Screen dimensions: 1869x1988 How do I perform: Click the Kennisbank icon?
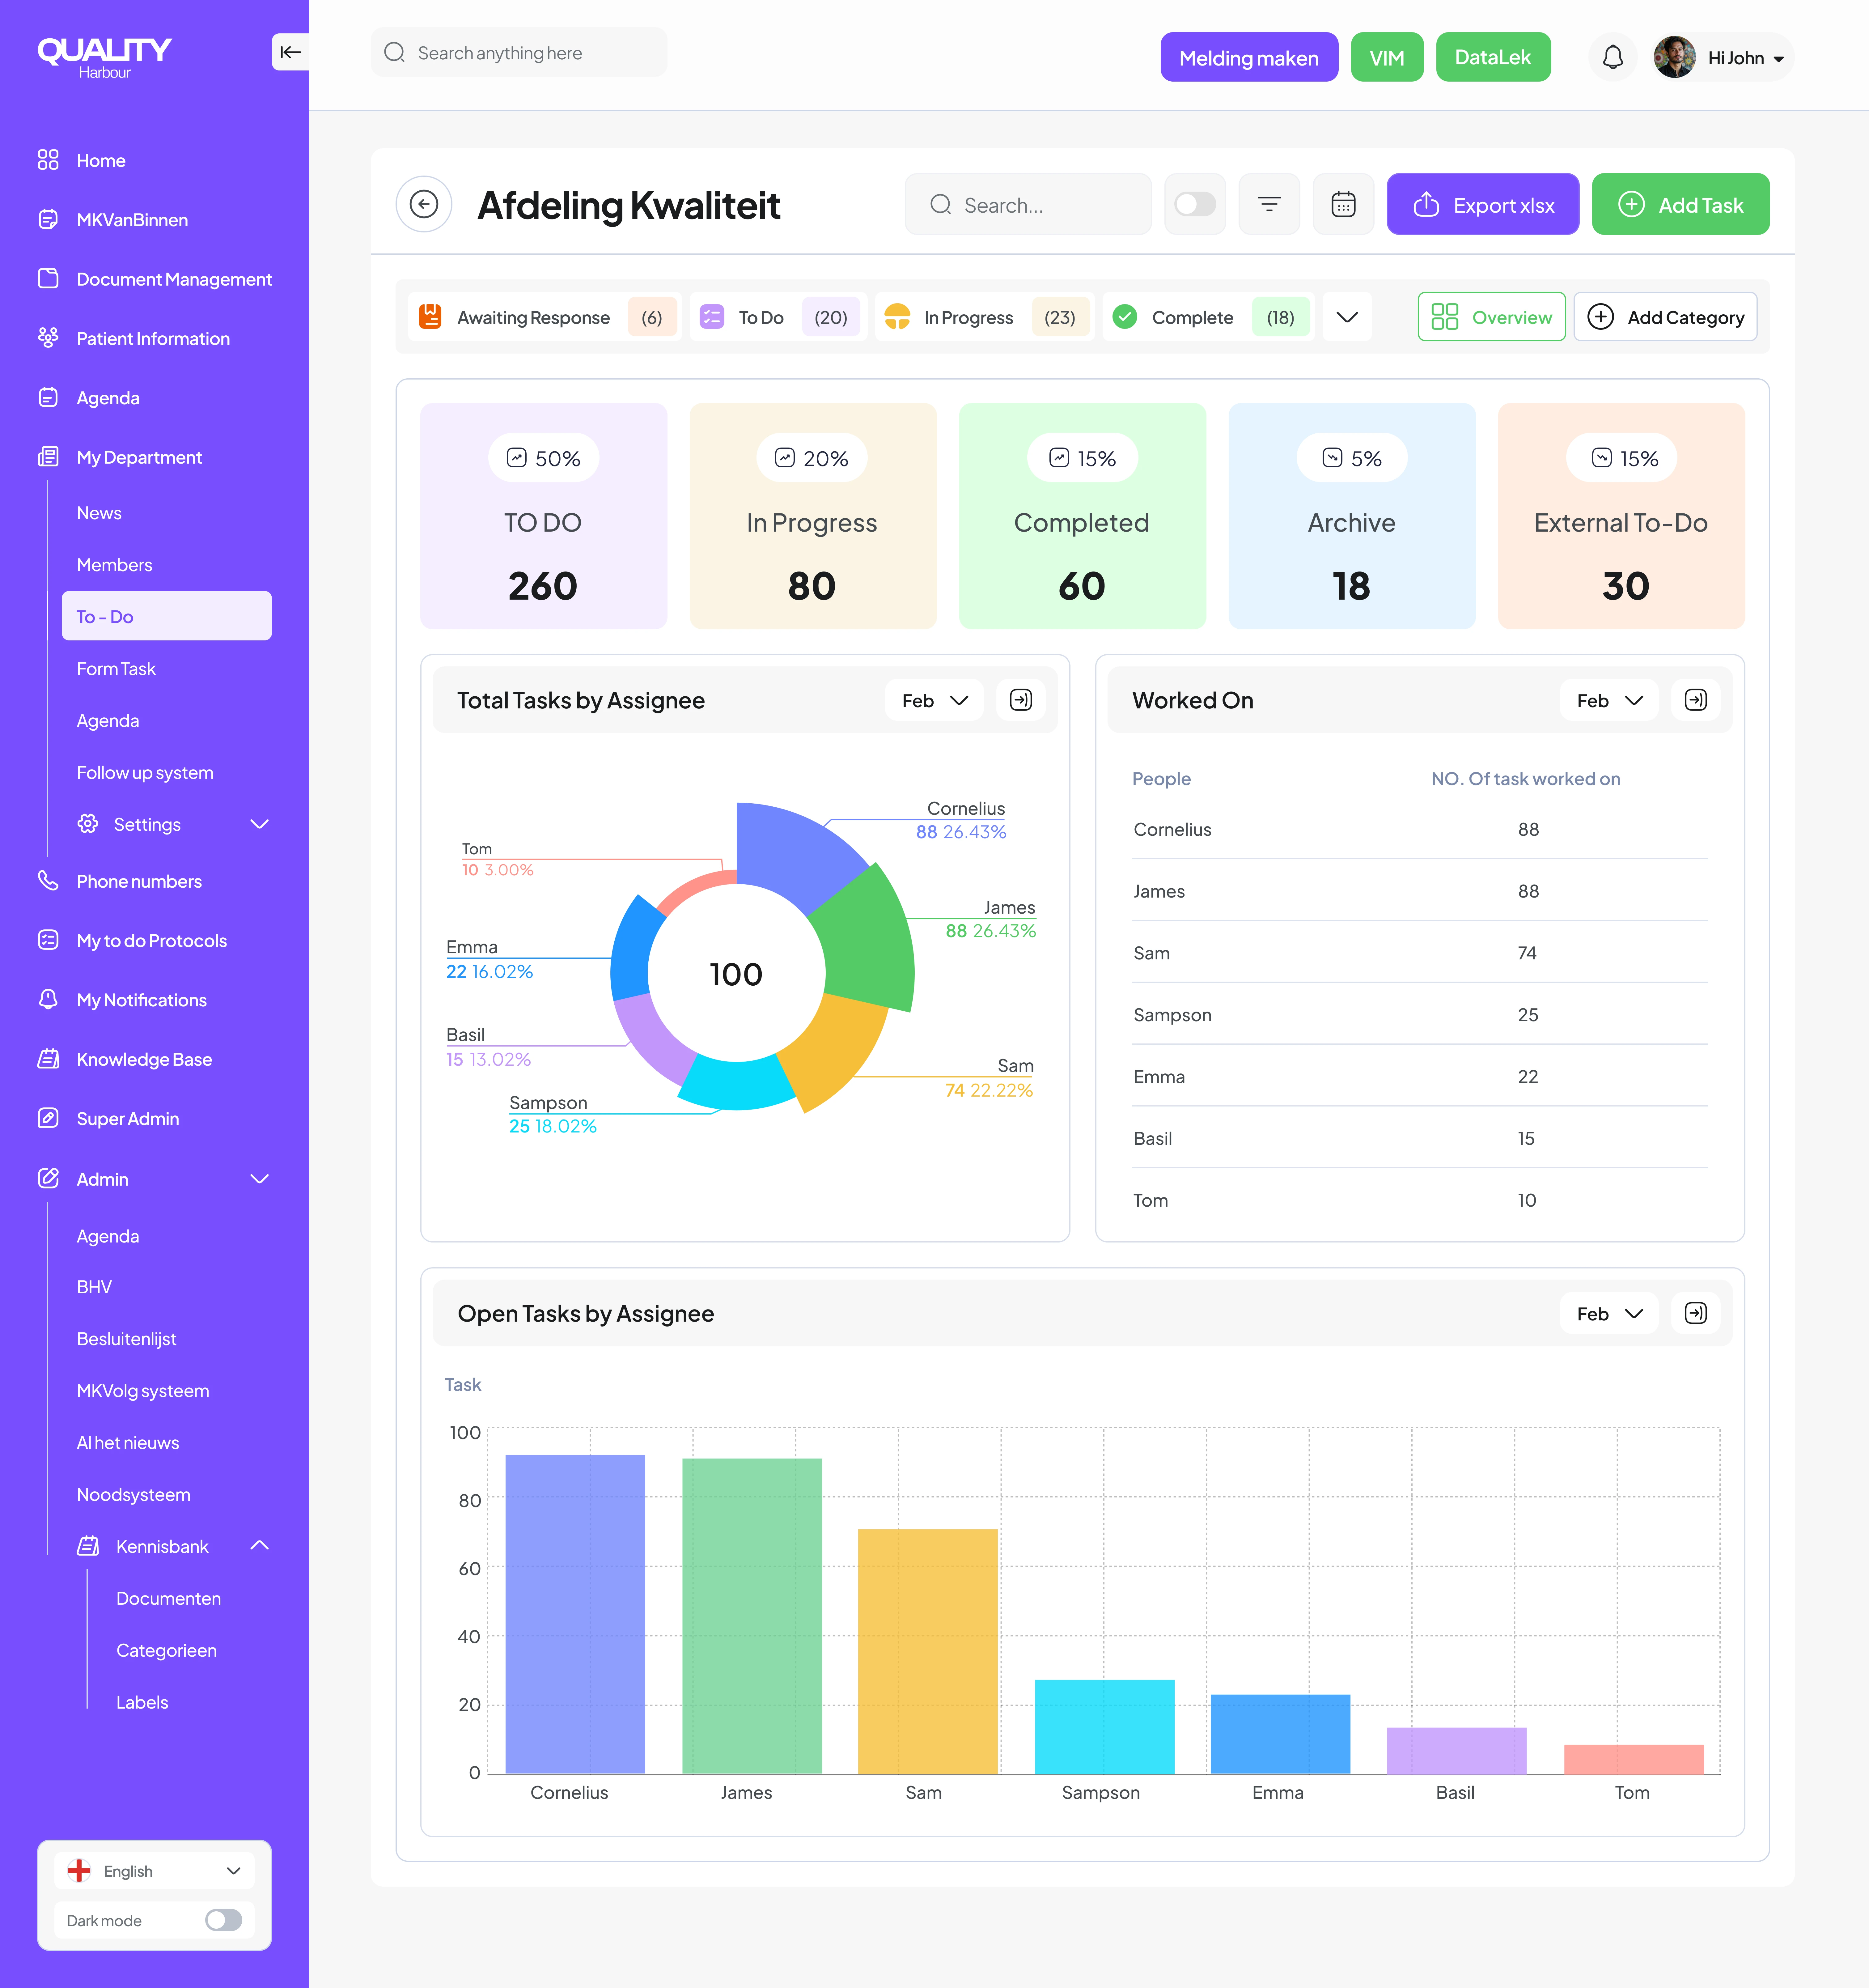tap(88, 1546)
